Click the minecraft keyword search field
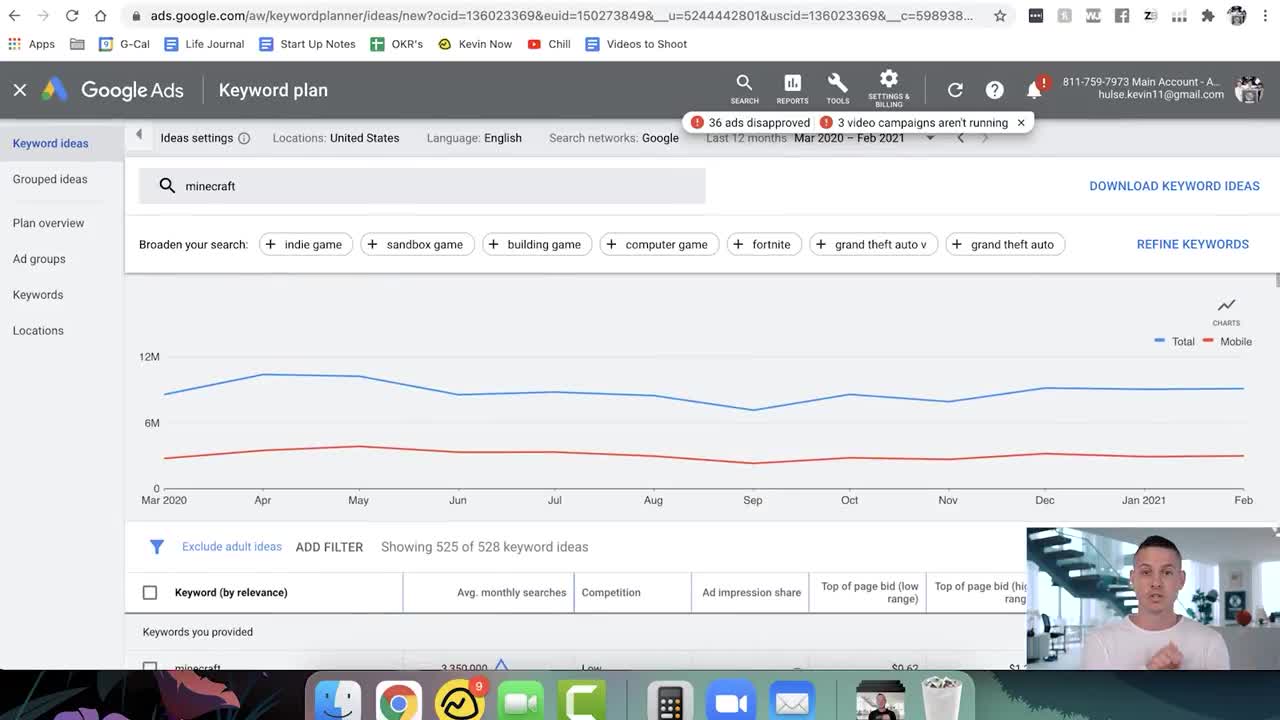The height and width of the screenshot is (720, 1280). coord(422,186)
